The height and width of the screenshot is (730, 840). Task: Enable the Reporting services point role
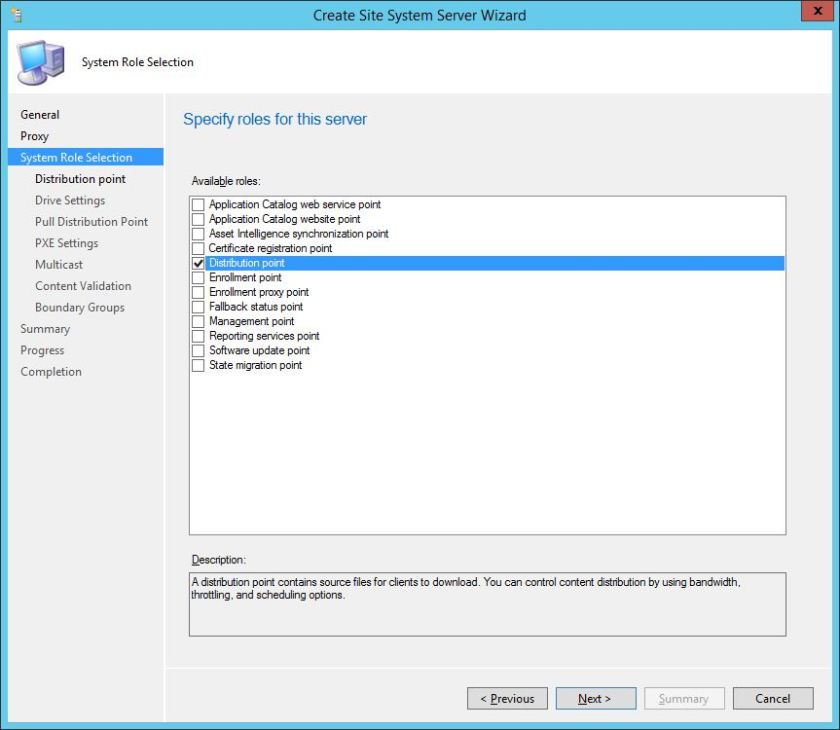coord(197,336)
